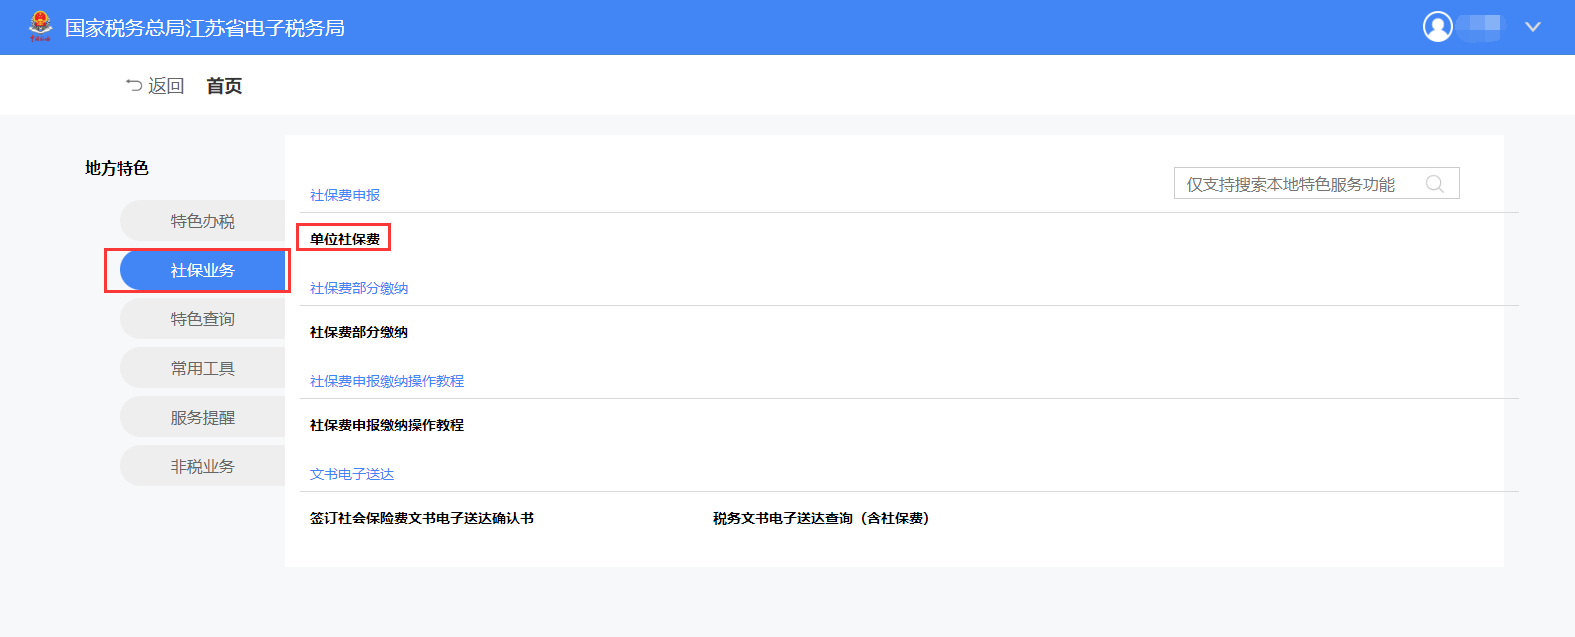Image resolution: width=1575 pixels, height=637 pixels.
Task: Open 签订社会保险费文书电子送达确认书
Action: pyautogui.click(x=422, y=518)
